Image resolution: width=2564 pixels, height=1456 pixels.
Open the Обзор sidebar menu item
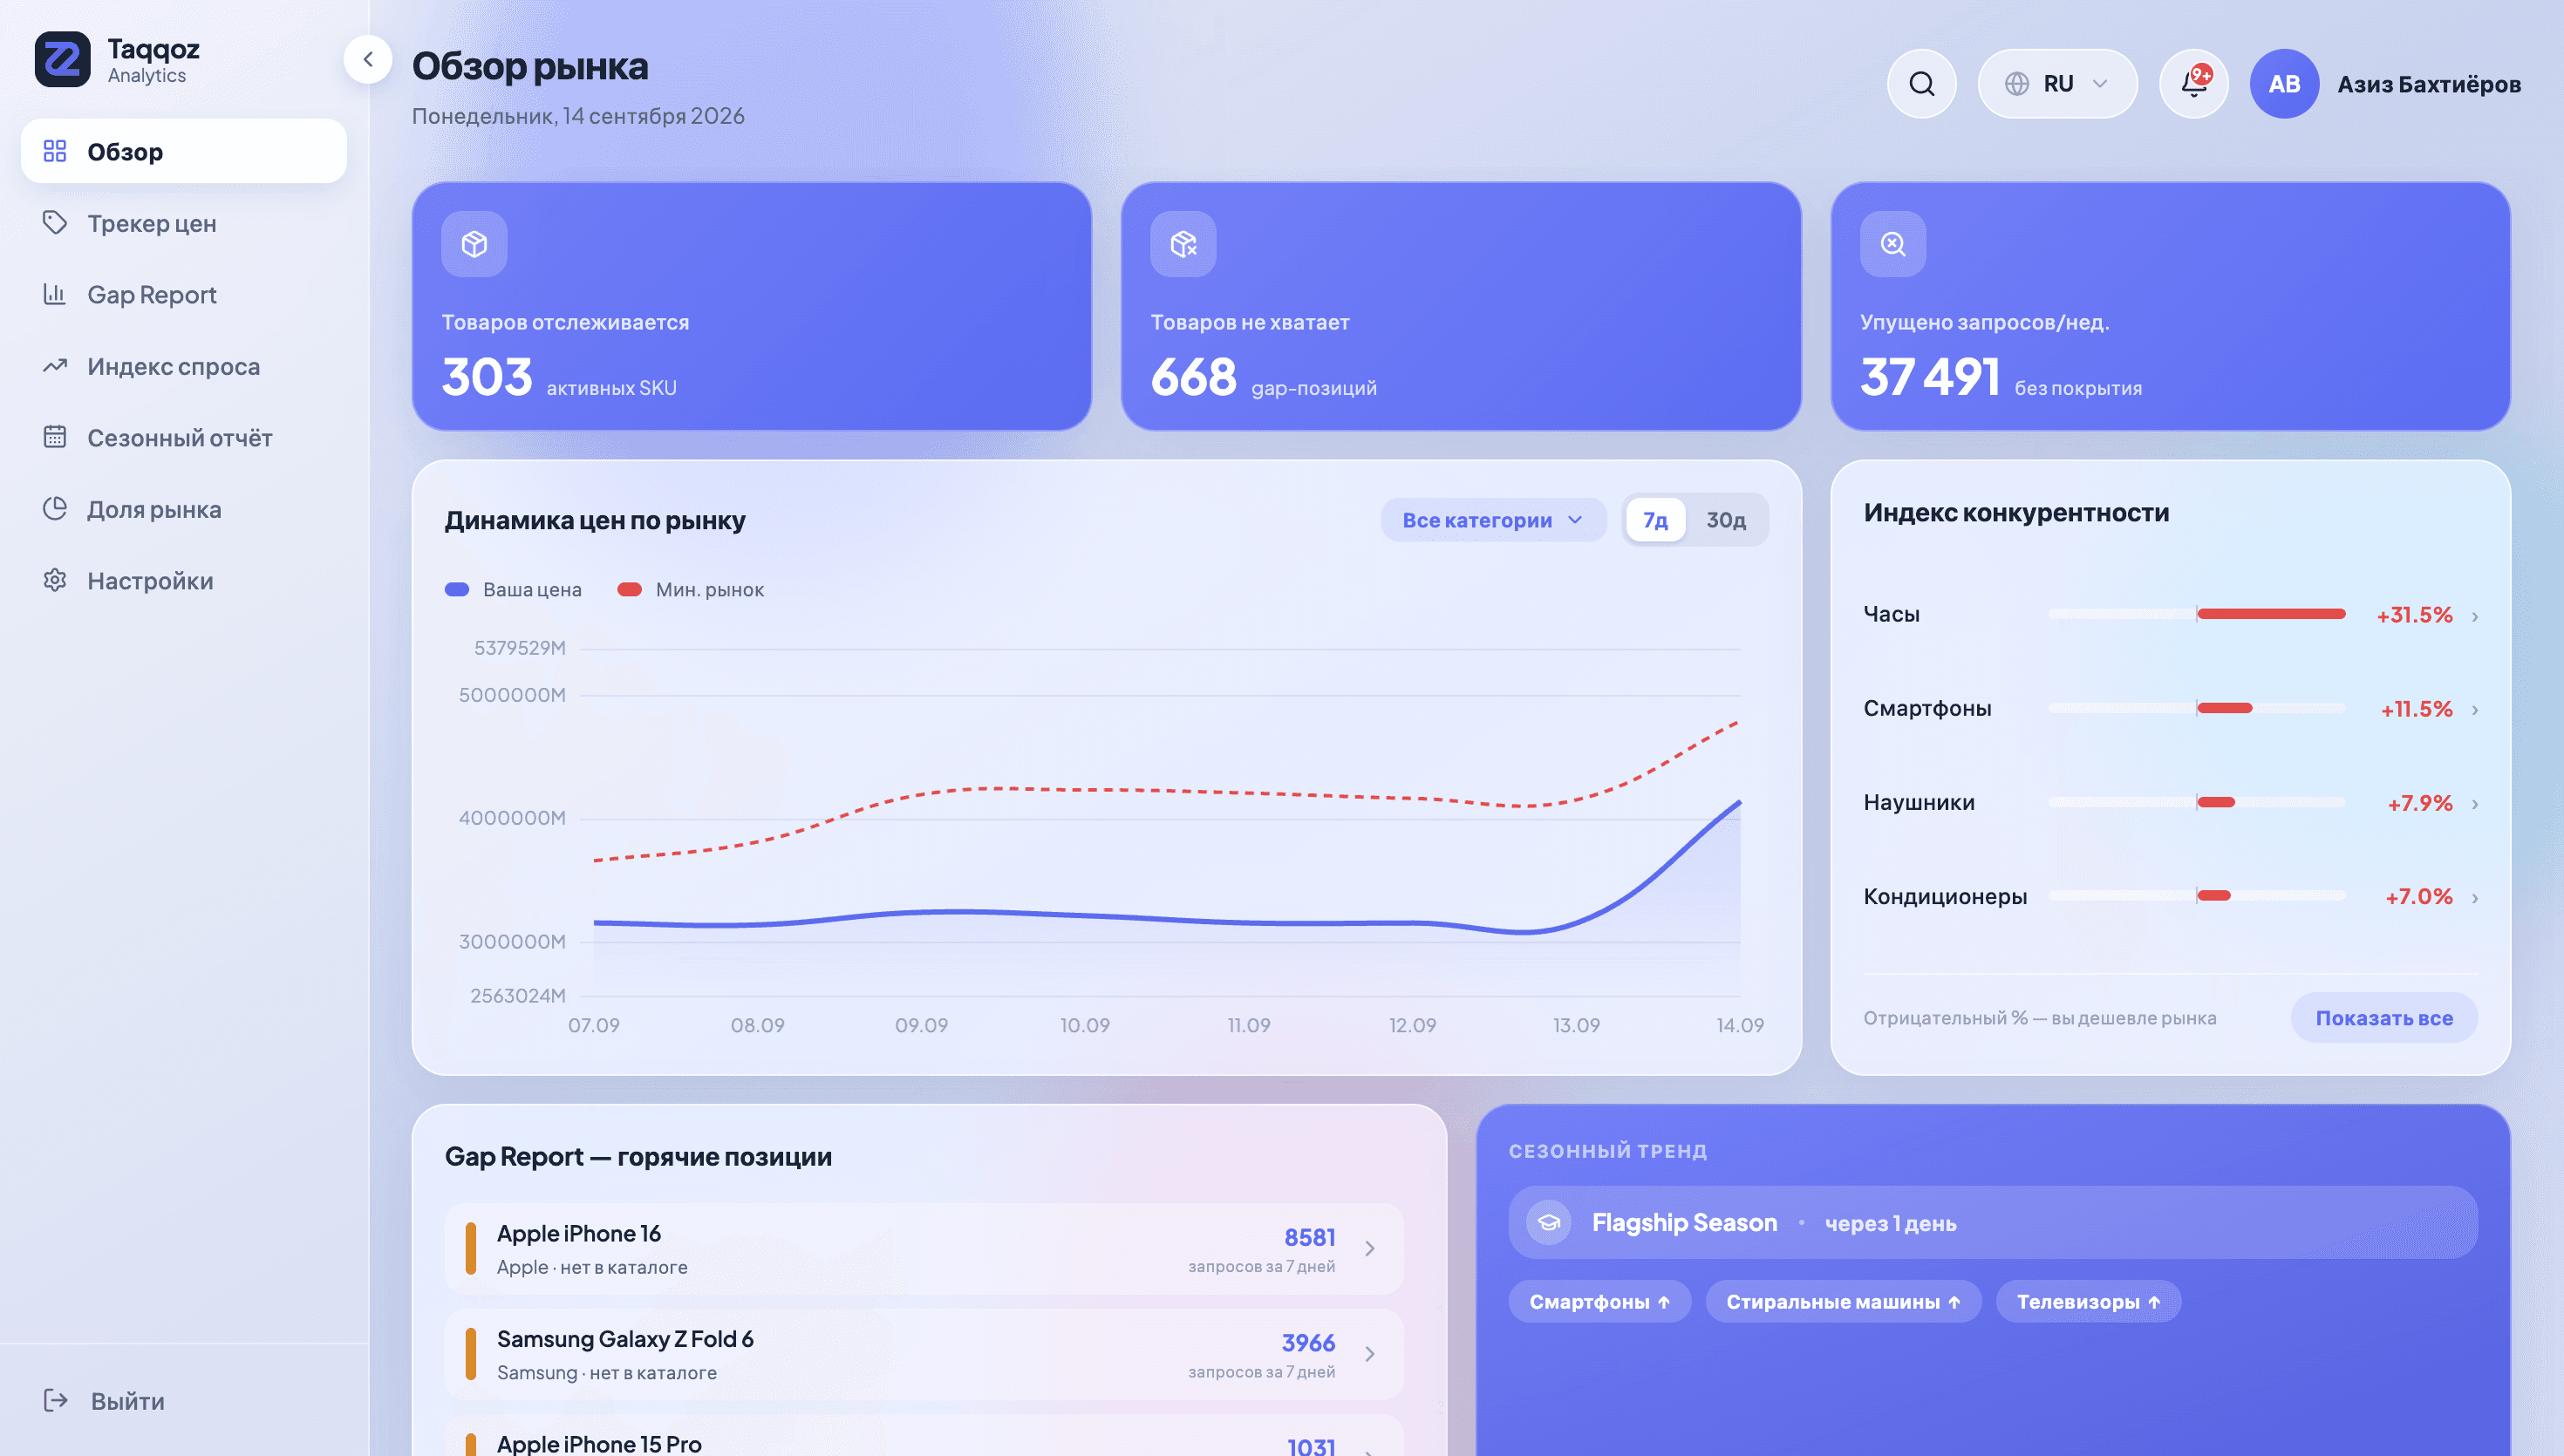click(x=184, y=151)
